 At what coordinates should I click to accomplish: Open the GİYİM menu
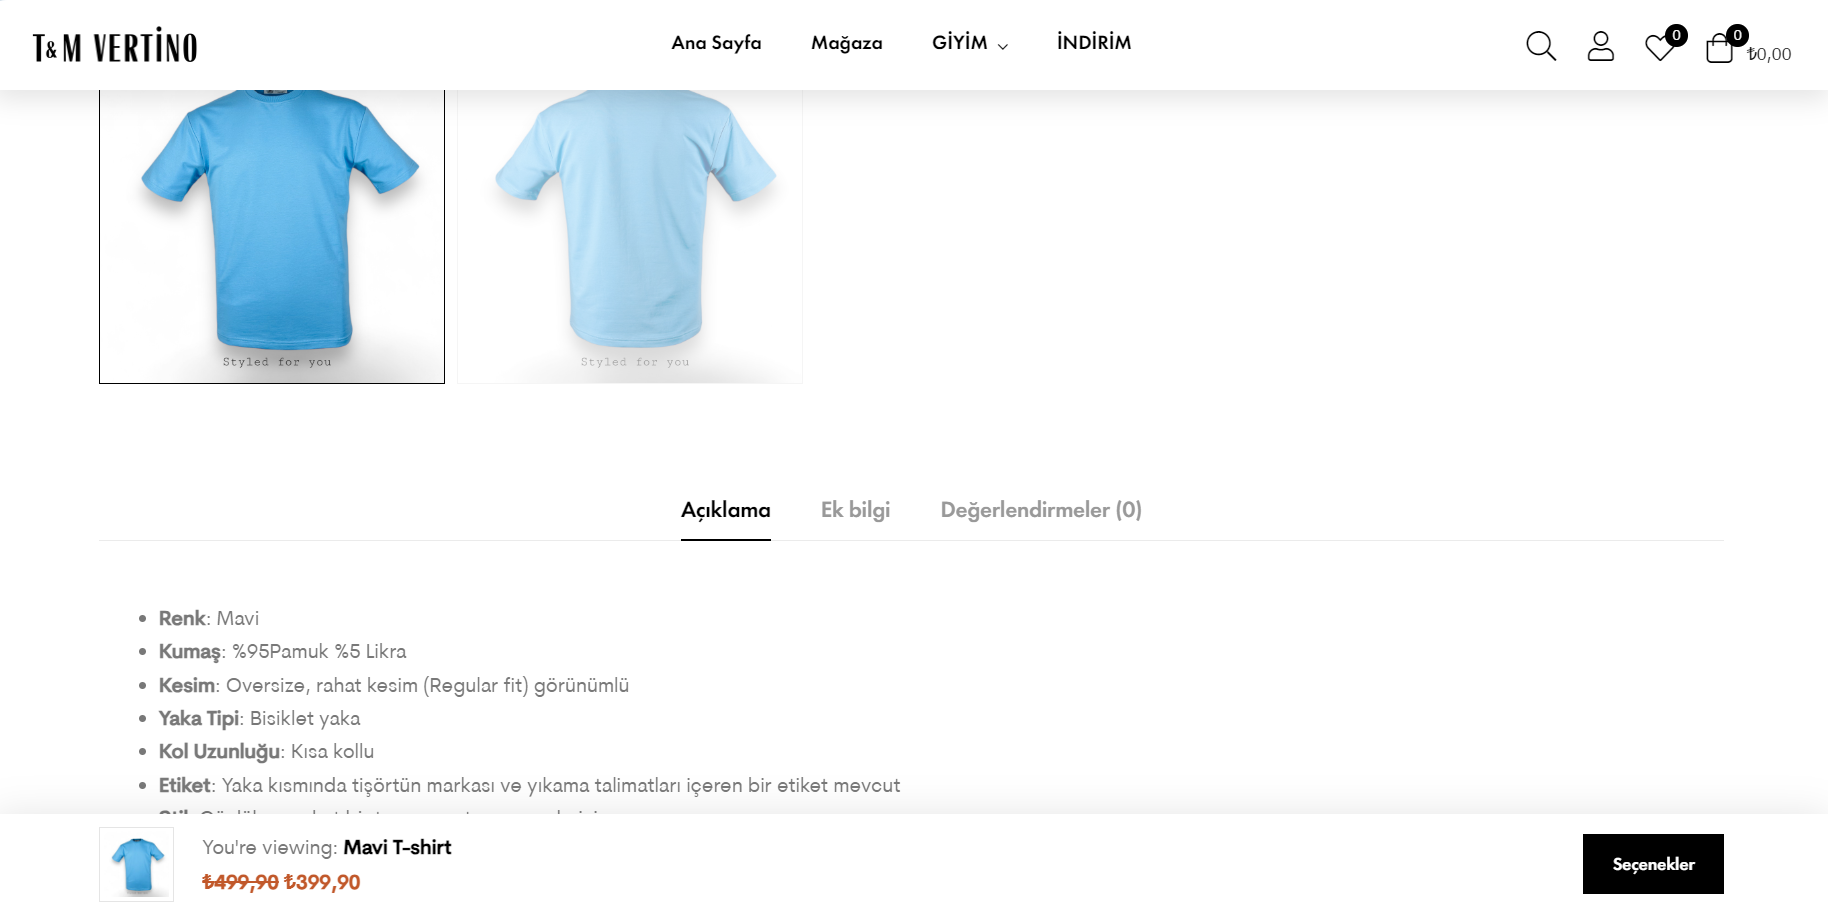960,42
